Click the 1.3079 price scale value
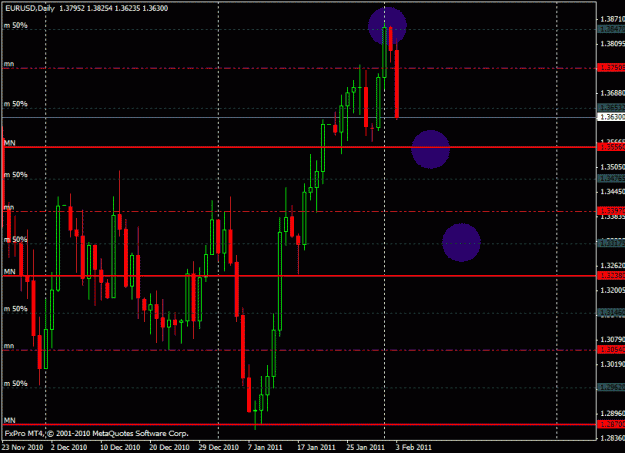 pos(612,339)
